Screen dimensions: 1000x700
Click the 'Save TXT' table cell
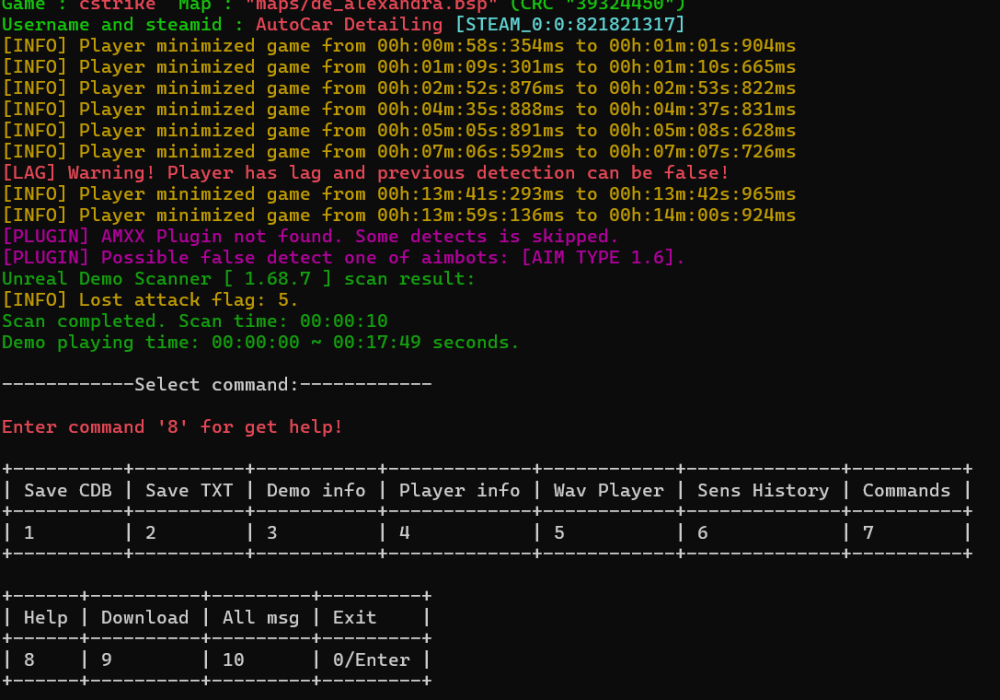(189, 490)
